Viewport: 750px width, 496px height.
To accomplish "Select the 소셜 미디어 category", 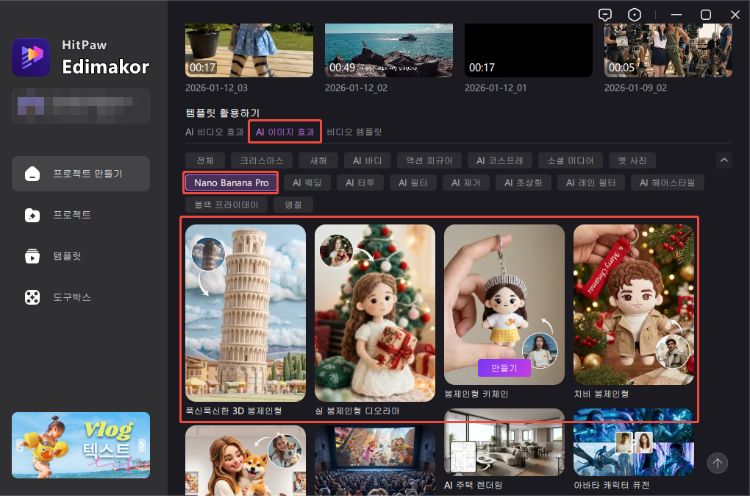I will pyautogui.click(x=570, y=161).
